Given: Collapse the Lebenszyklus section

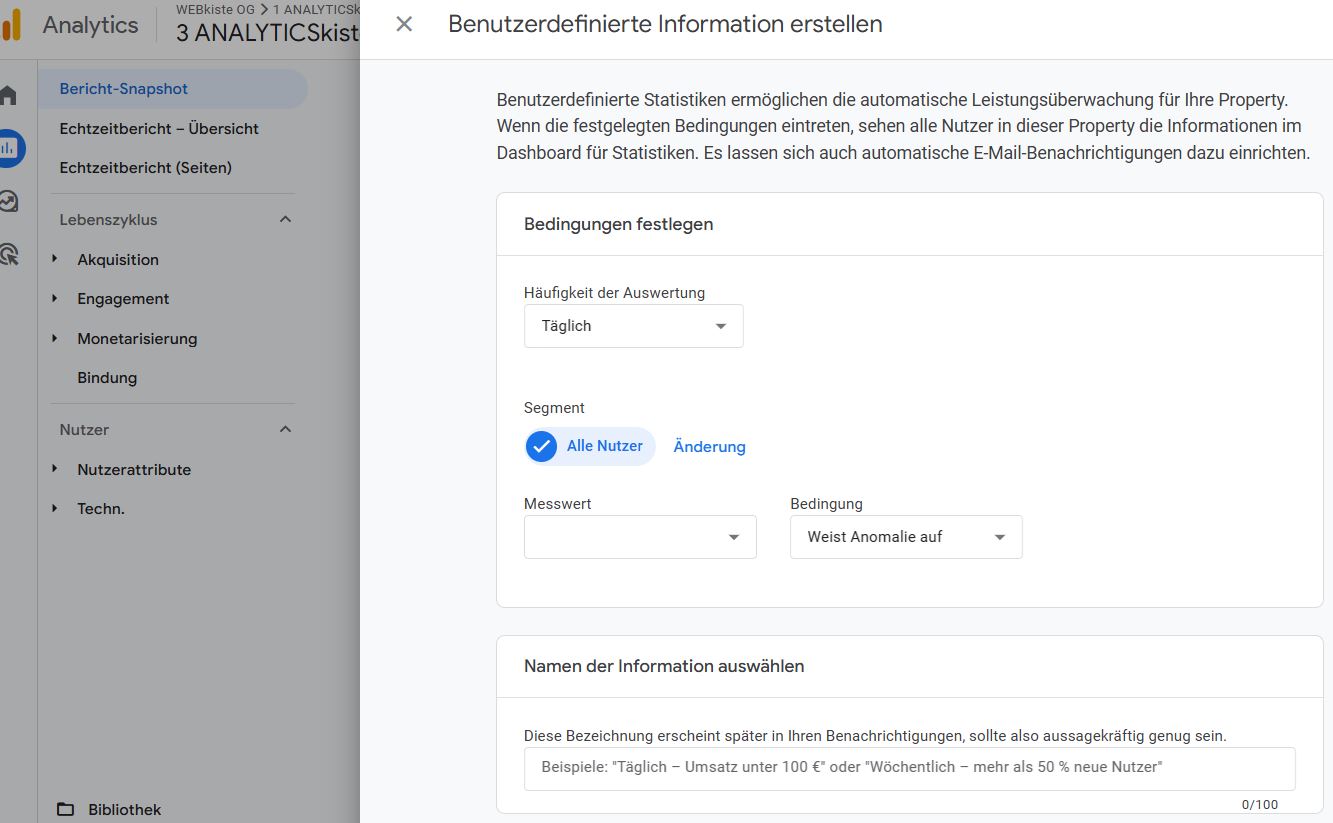Looking at the screenshot, I should click(285, 219).
